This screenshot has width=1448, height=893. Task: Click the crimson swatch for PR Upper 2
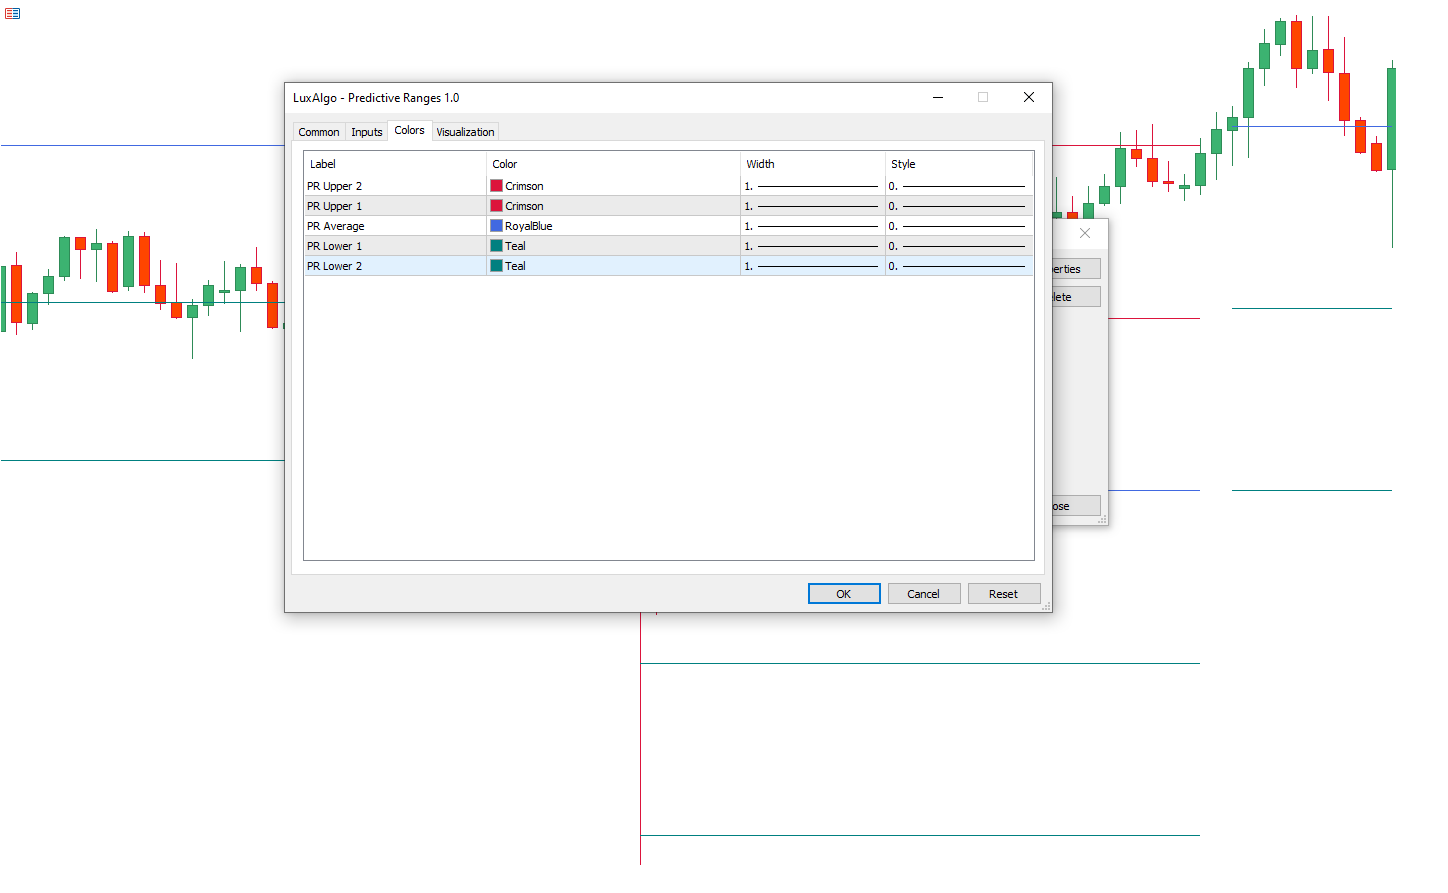[x=496, y=186]
